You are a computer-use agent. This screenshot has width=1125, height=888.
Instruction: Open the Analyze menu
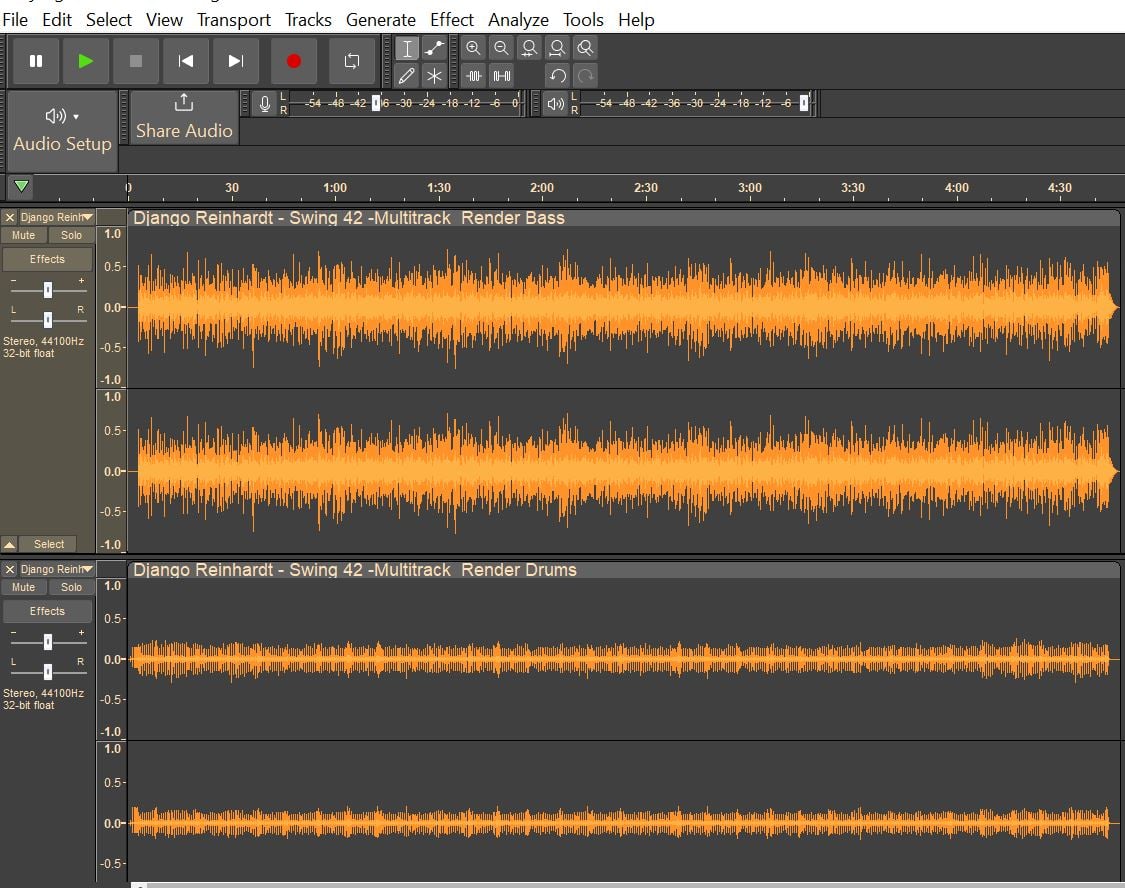518,19
